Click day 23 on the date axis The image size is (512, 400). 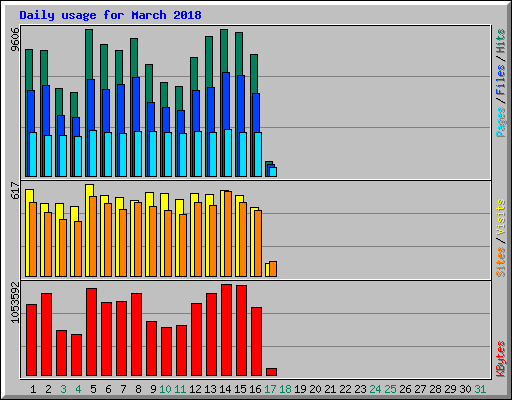click(x=360, y=389)
